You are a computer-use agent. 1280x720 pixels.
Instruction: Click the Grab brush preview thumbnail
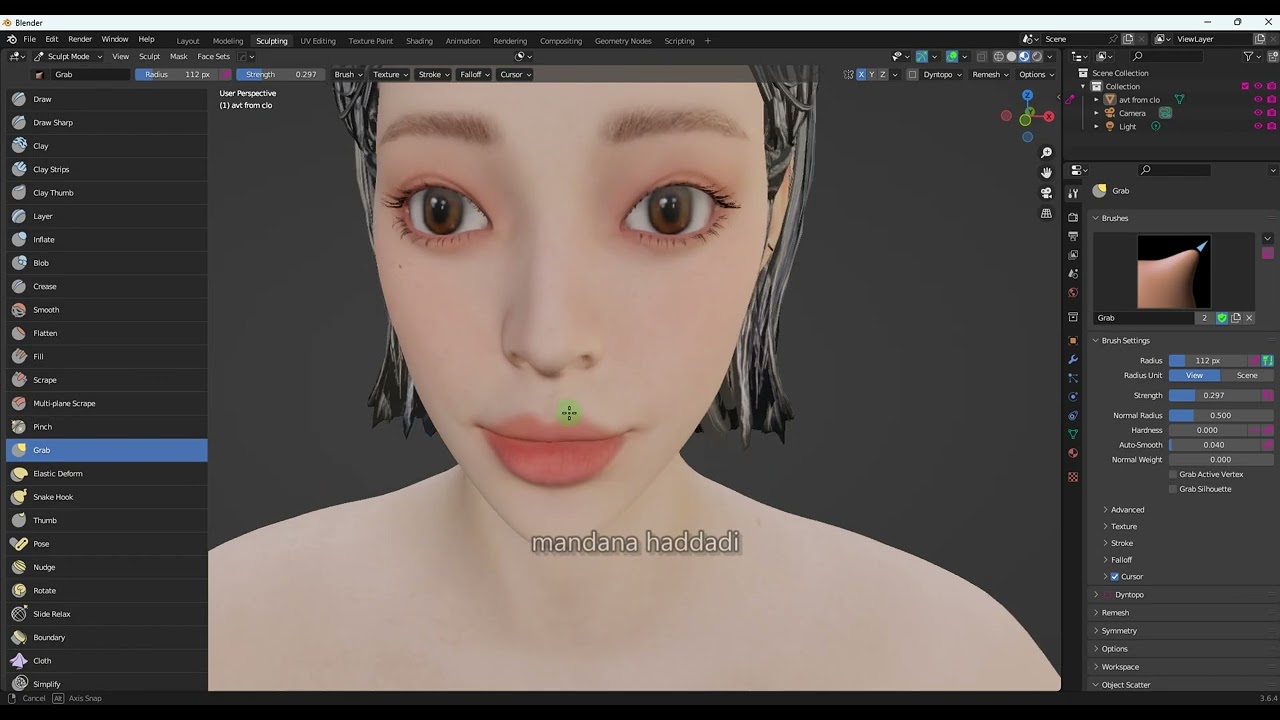click(1174, 272)
